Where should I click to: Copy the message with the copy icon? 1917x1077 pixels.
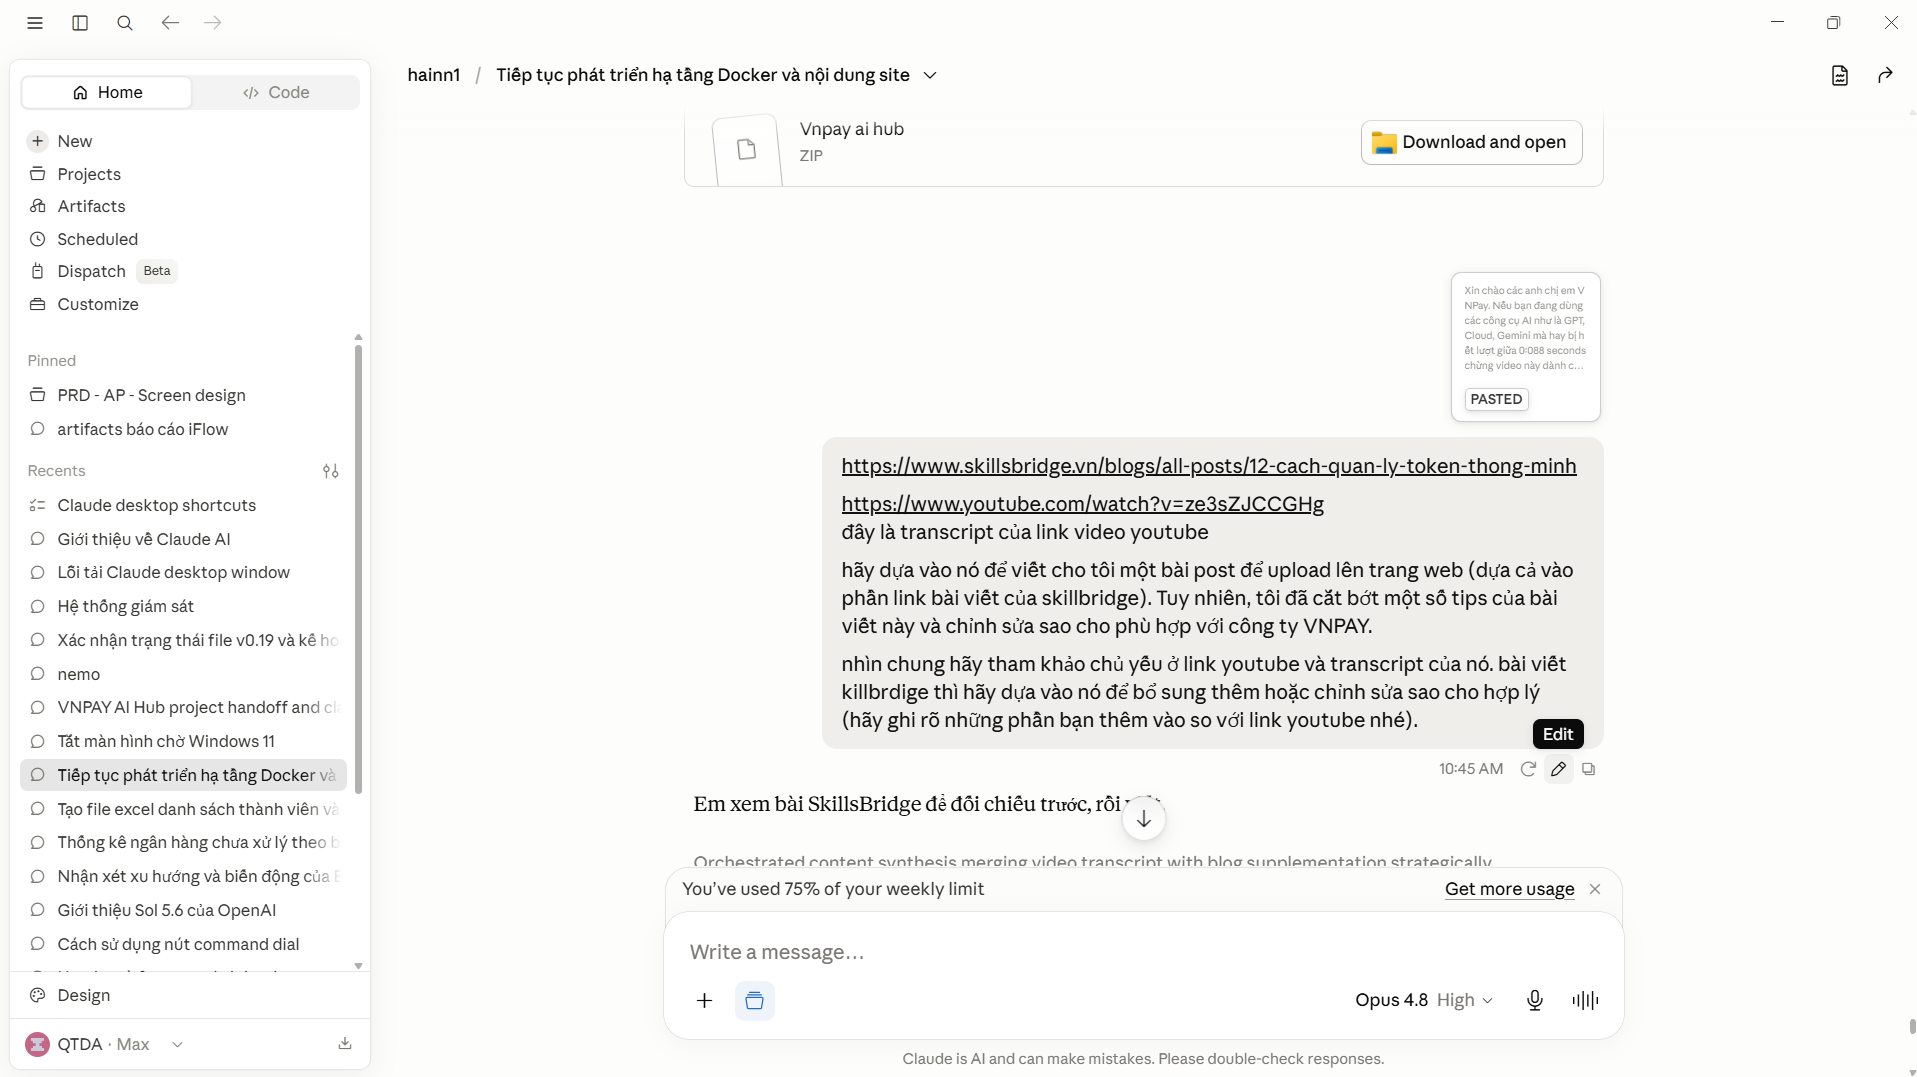(x=1588, y=769)
